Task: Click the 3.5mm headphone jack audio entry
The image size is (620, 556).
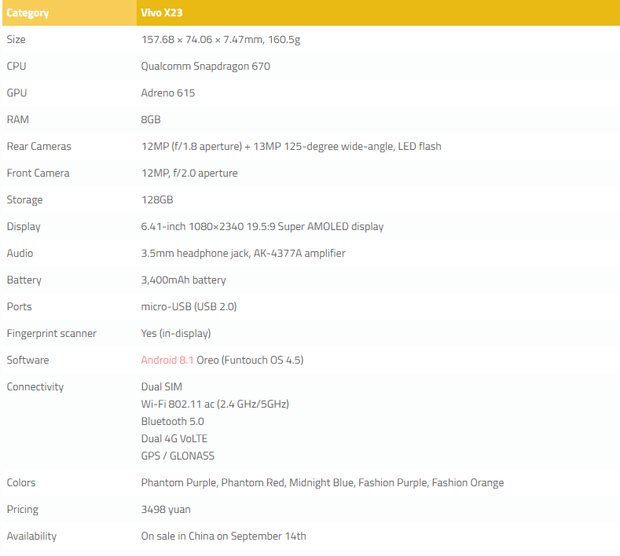Action: pyautogui.click(x=243, y=253)
